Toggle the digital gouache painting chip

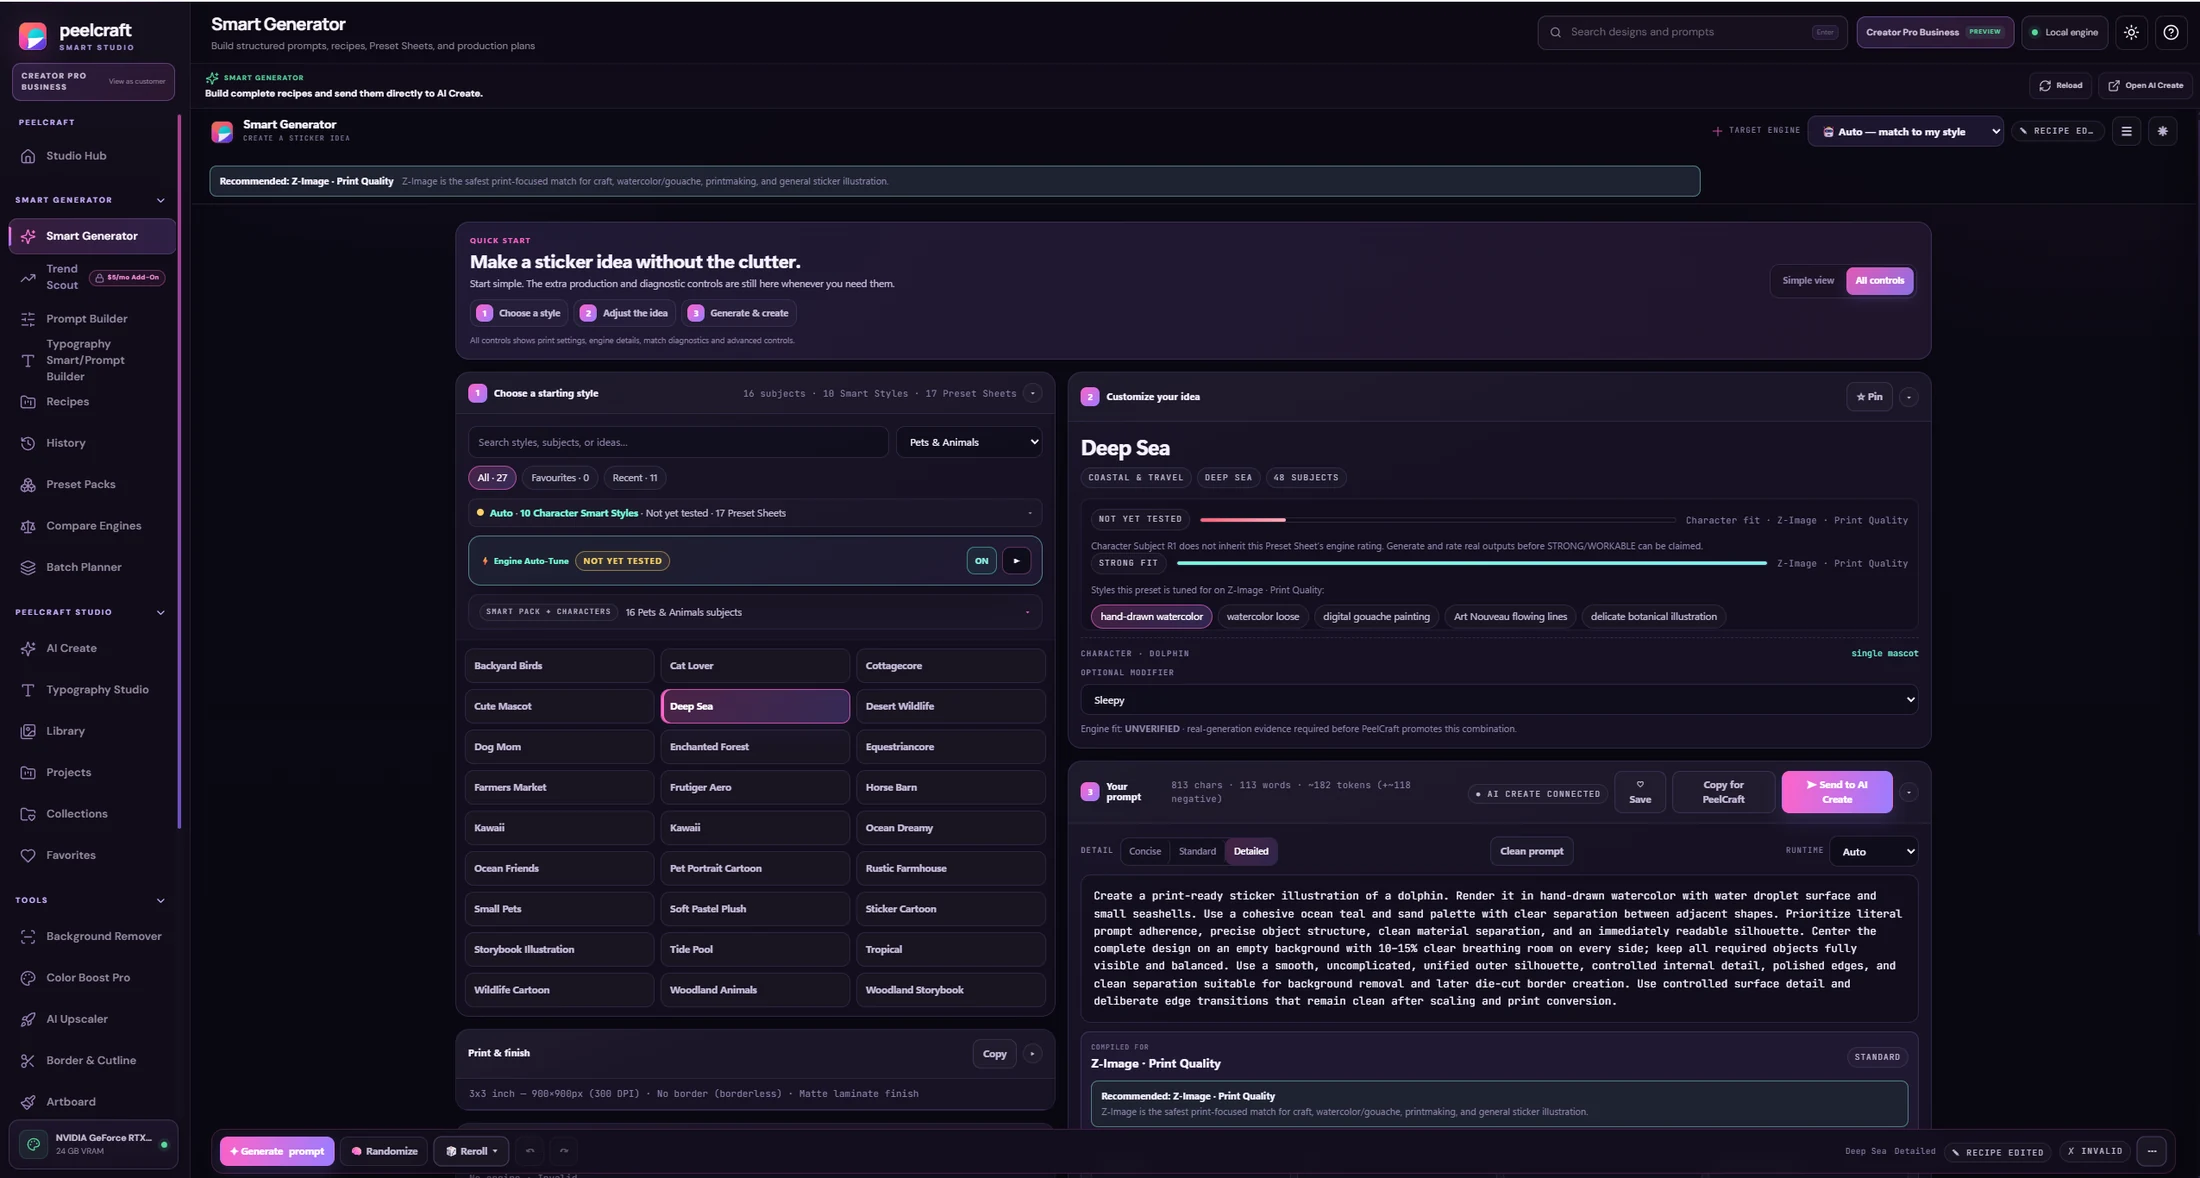(x=1376, y=617)
